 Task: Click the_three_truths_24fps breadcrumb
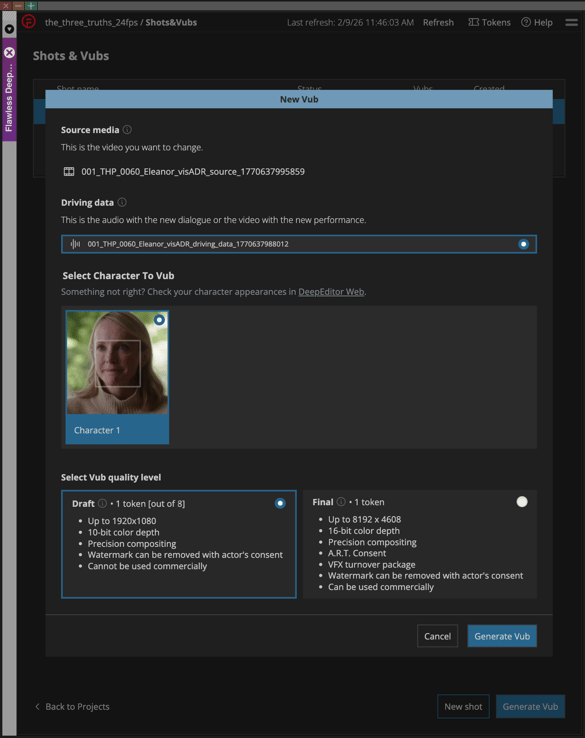pyautogui.click(x=91, y=22)
